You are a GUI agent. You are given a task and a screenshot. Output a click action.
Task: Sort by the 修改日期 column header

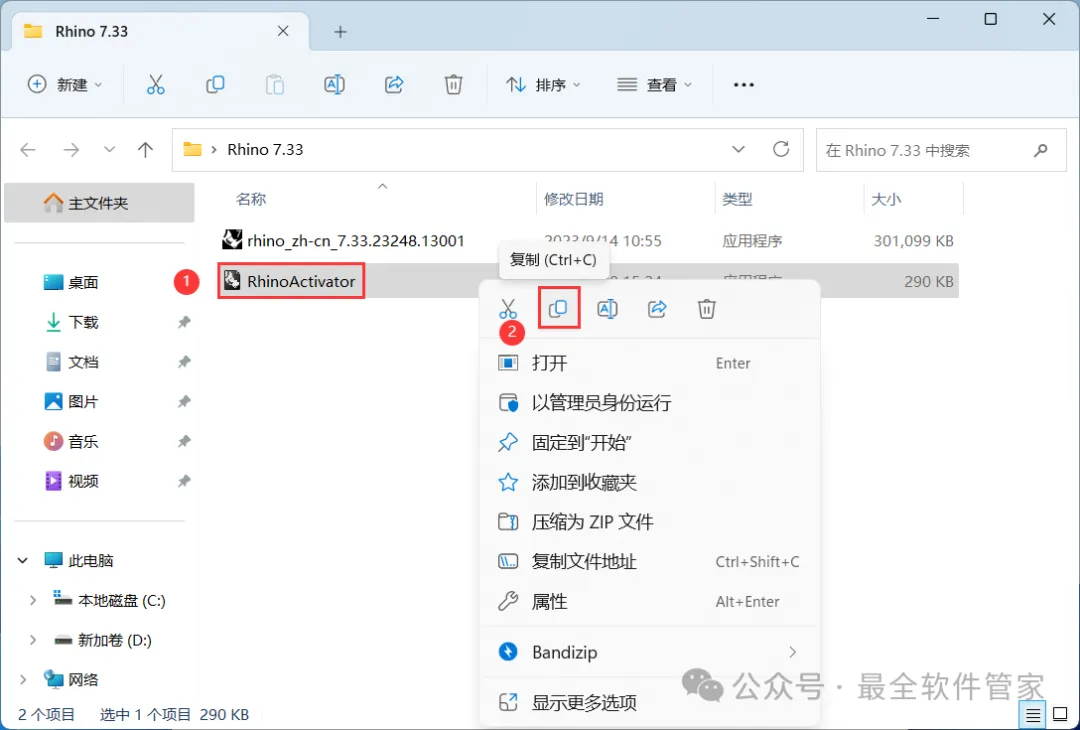(574, 199)
